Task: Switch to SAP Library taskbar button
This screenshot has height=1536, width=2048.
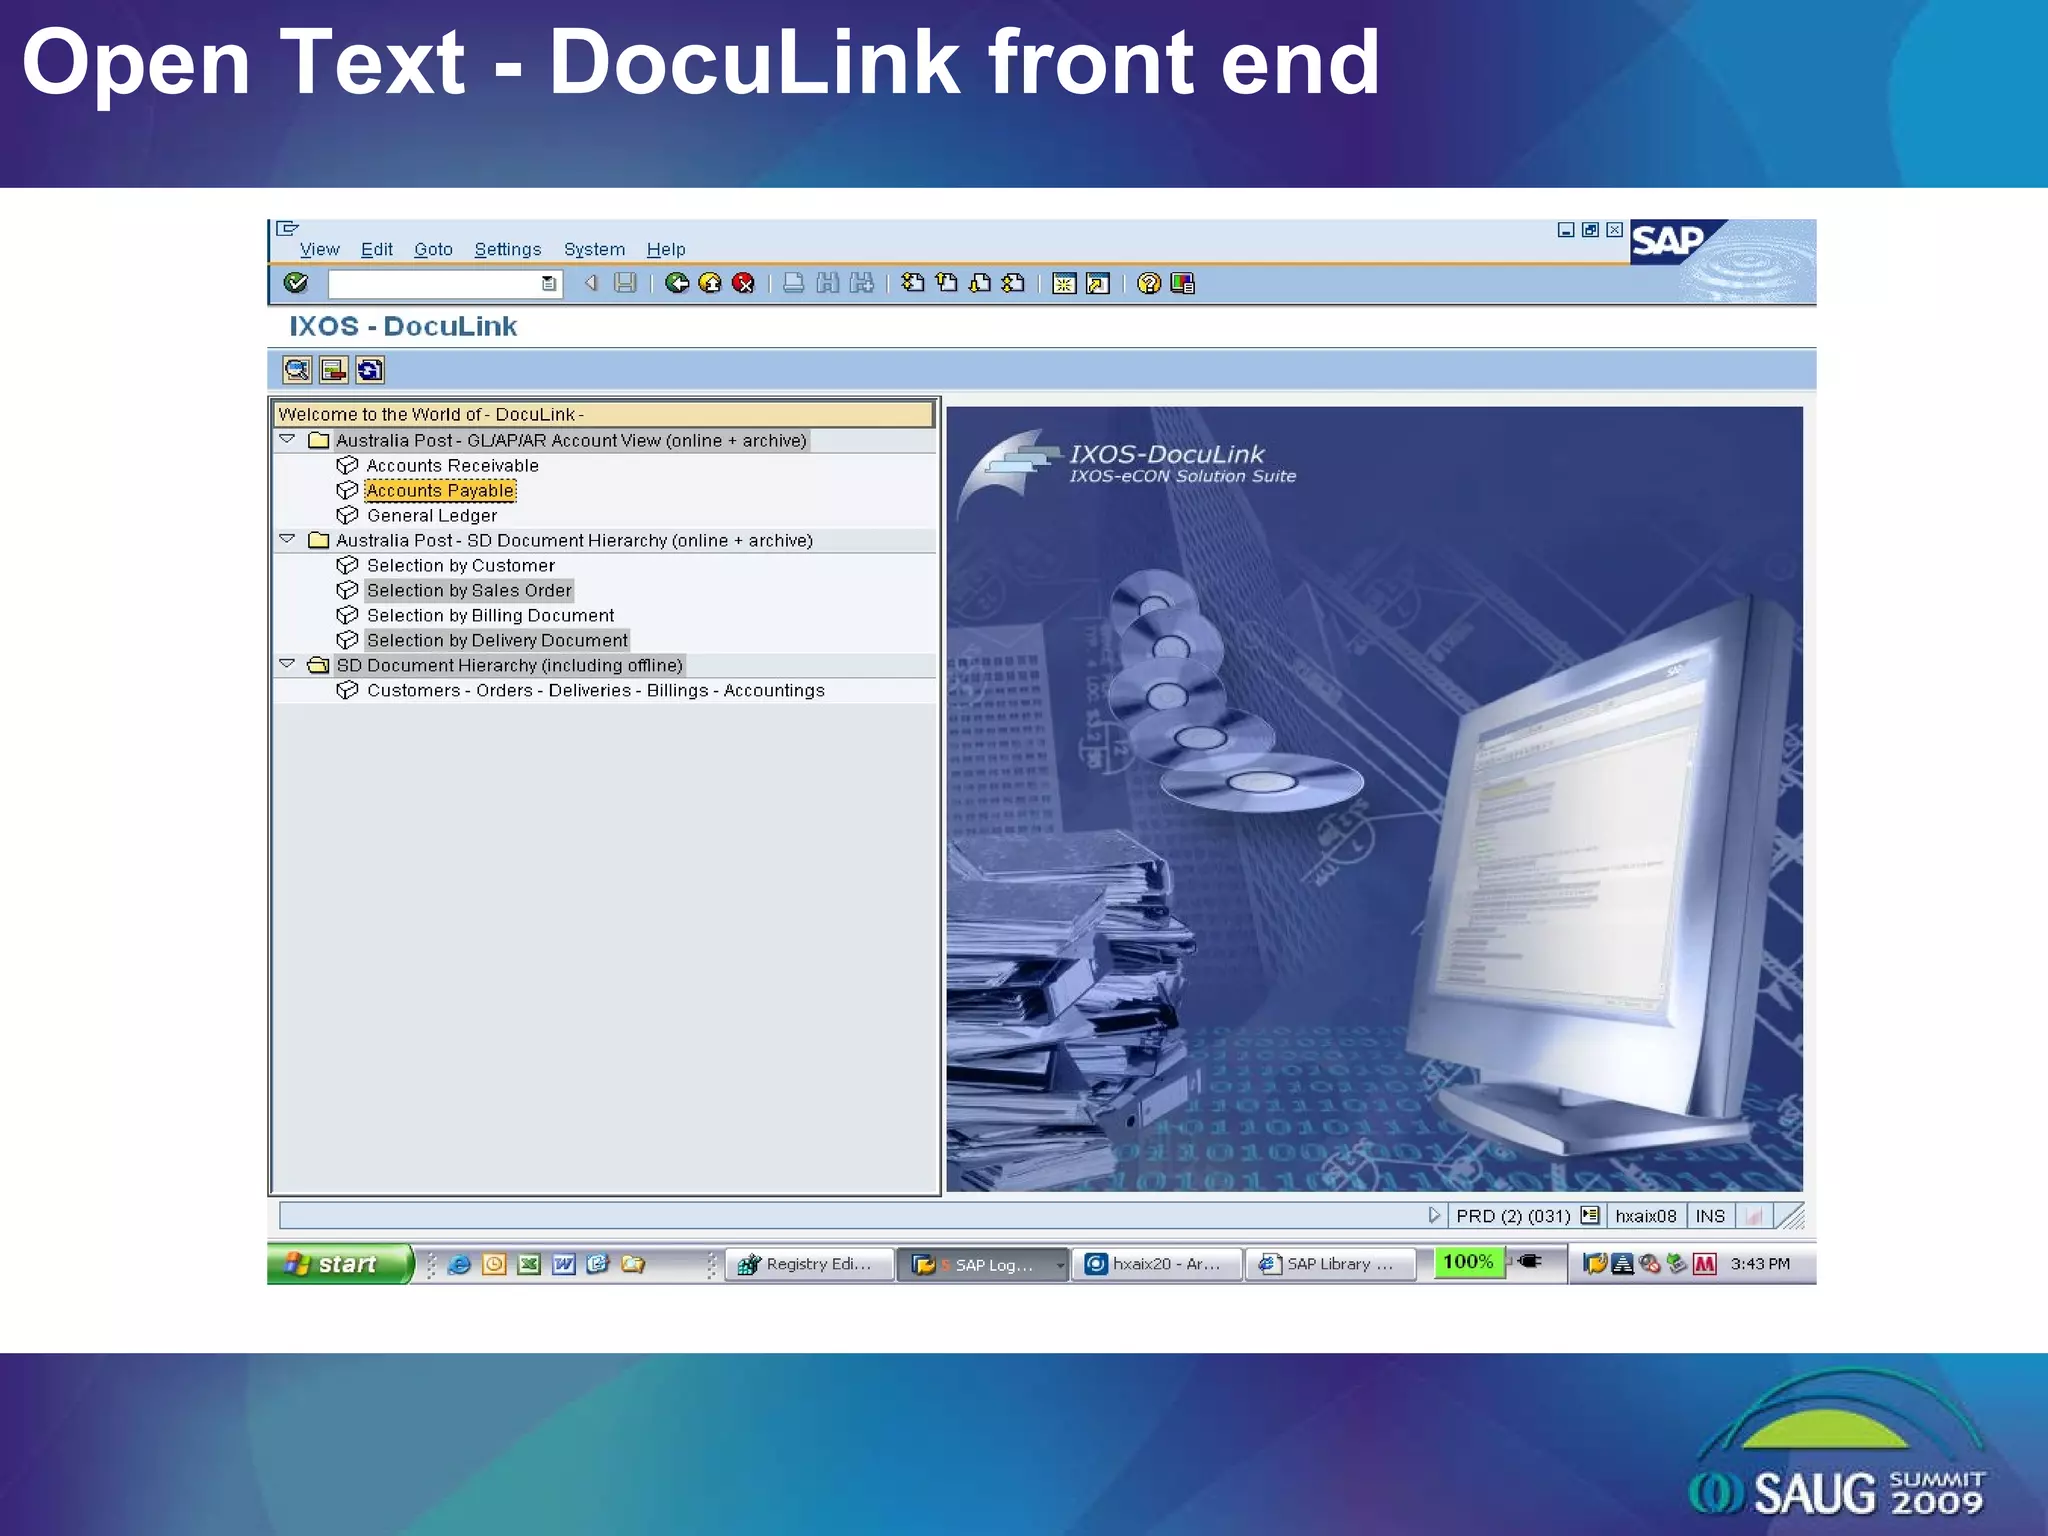Action: point(1330,1265)
